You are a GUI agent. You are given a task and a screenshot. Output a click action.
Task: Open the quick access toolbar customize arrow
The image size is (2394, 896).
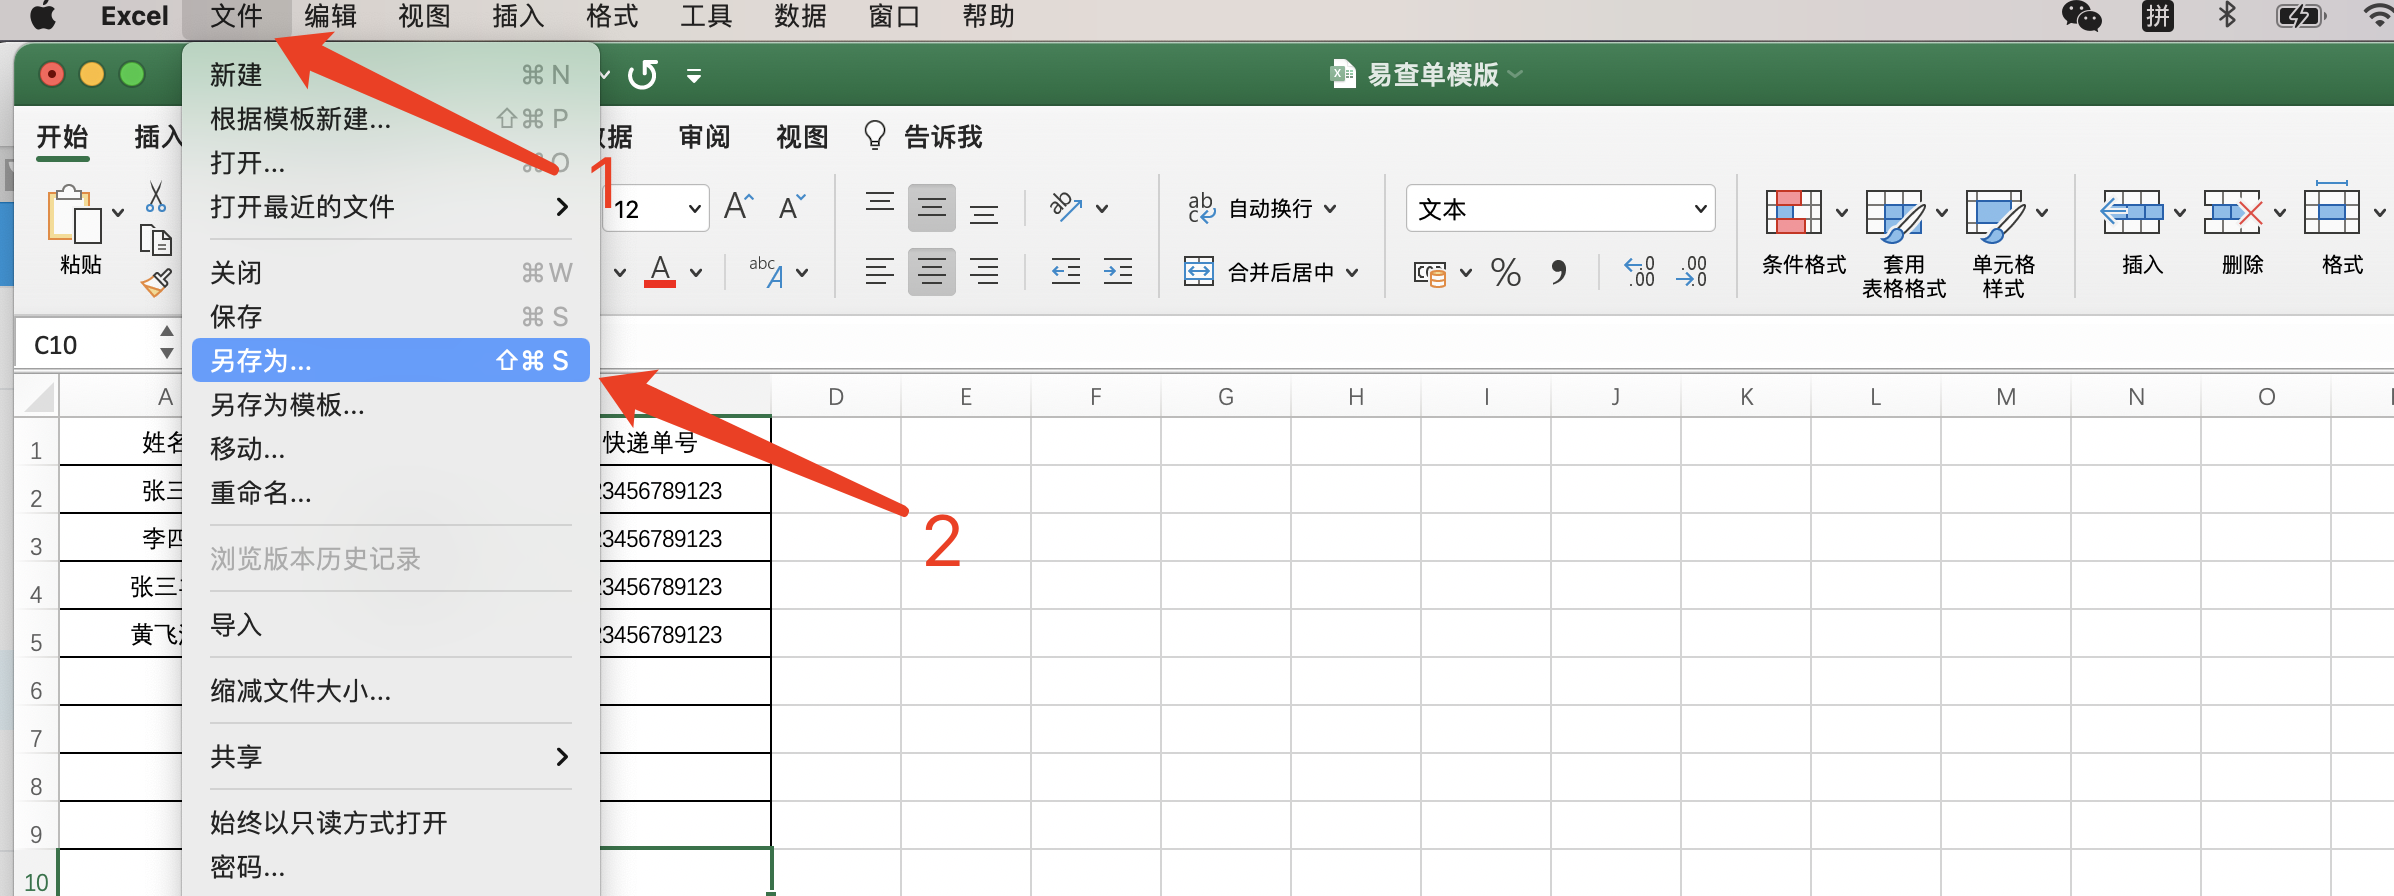coord(694,75)
